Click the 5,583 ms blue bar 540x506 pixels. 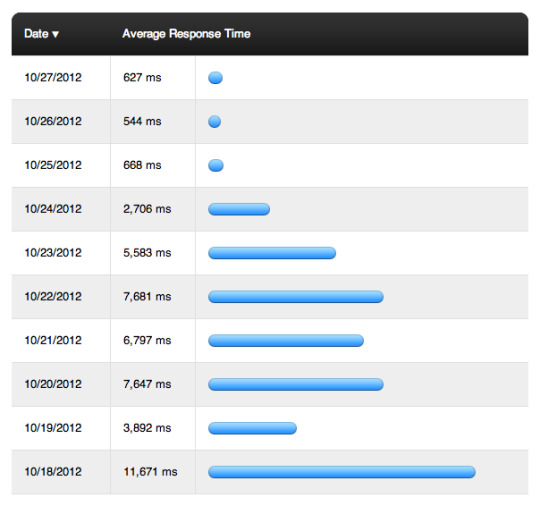(x=272, y=253)
